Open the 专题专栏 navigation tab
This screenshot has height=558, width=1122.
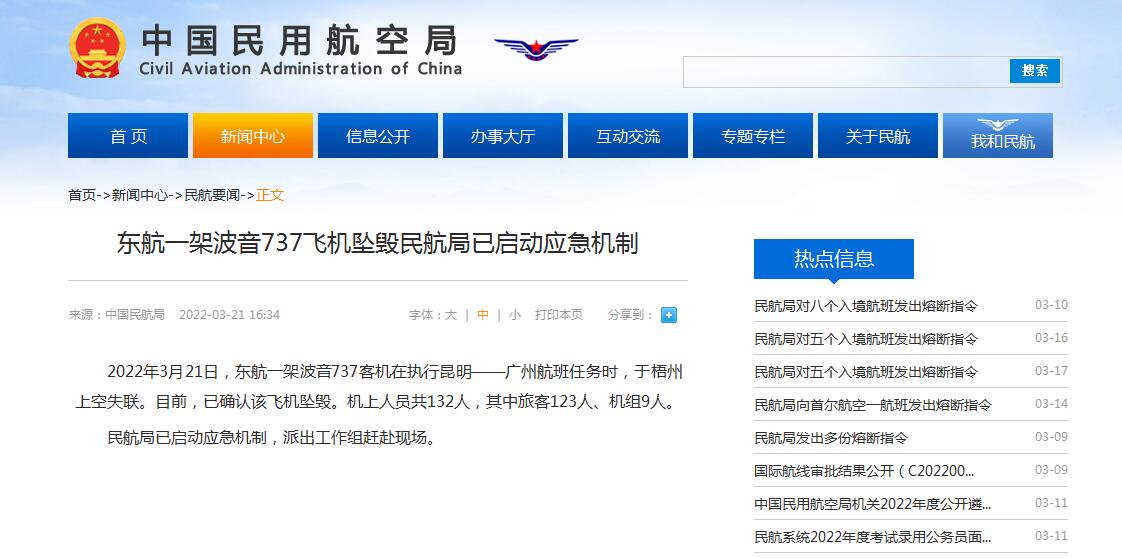pos(753,136)
